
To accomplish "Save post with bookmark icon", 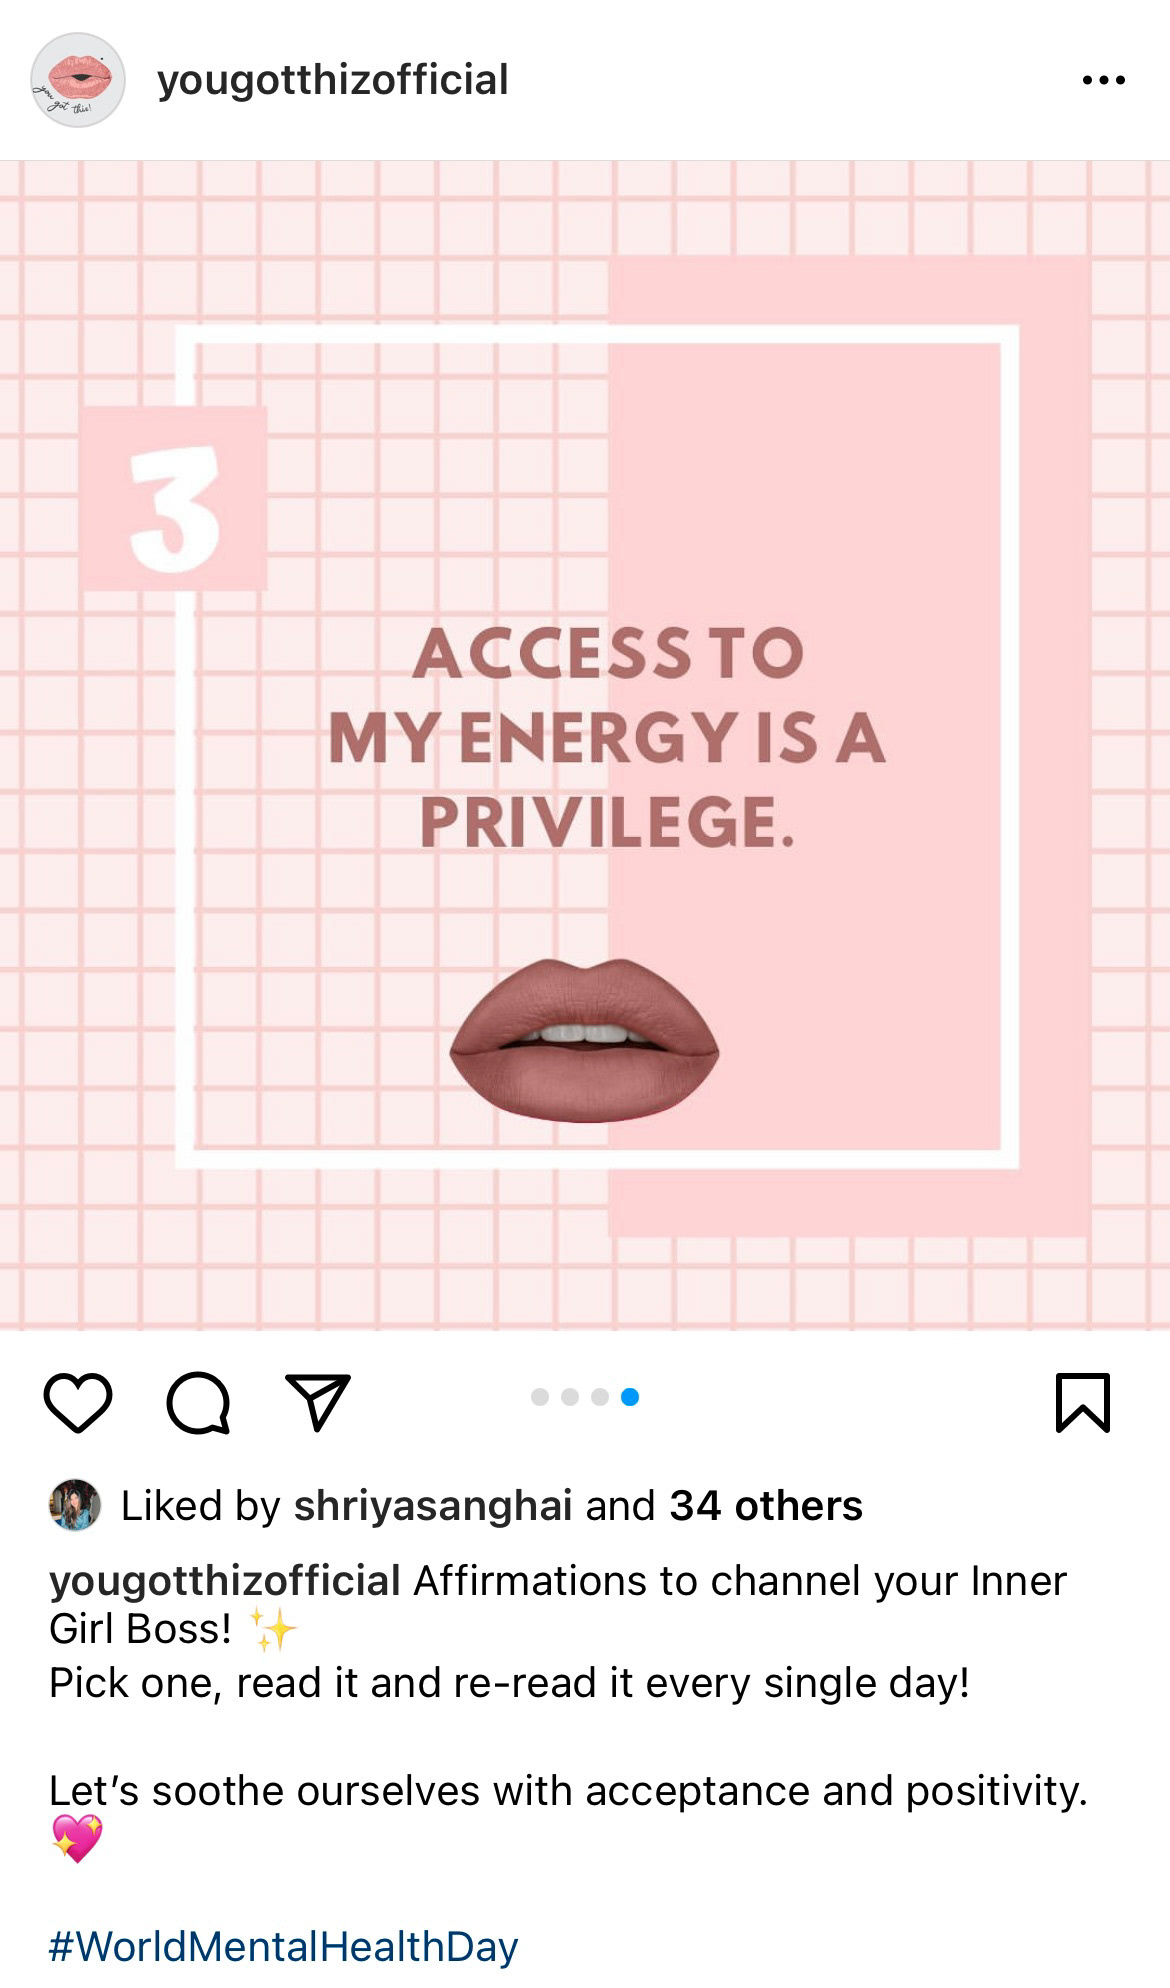I will 1083,1403.
